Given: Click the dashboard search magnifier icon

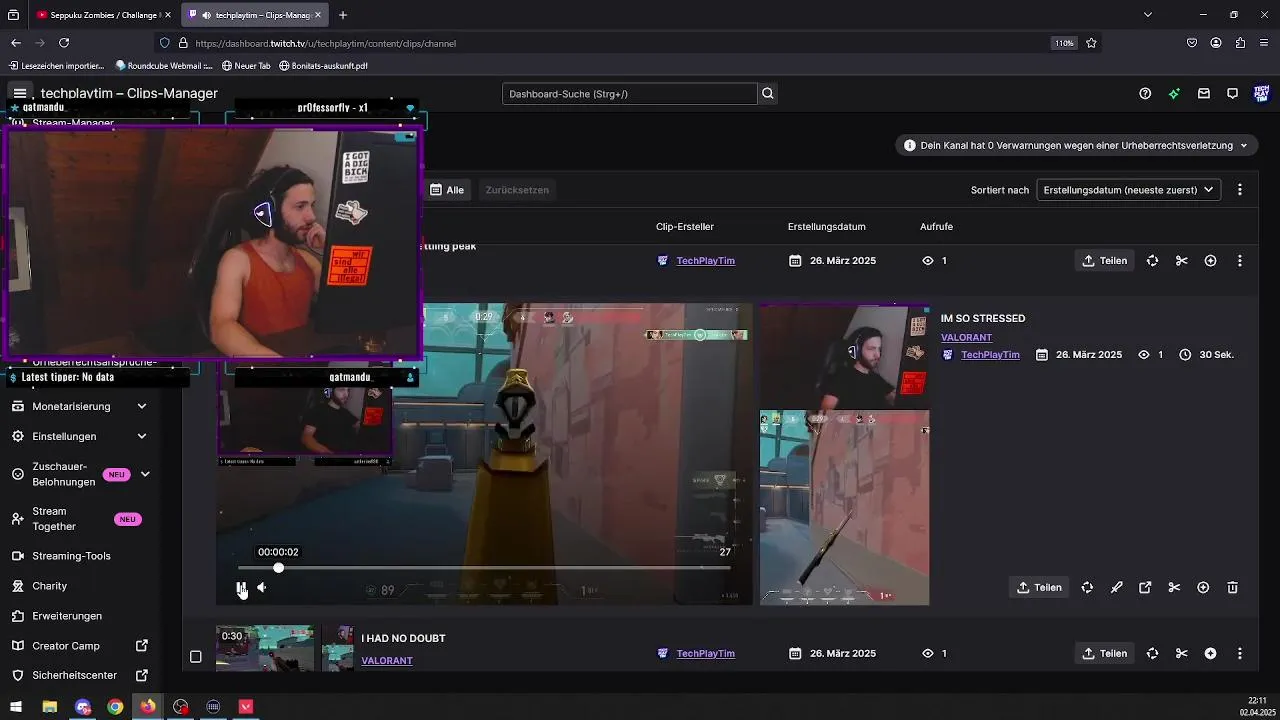Looking at the screenshot, I should [x=768, y=94].
